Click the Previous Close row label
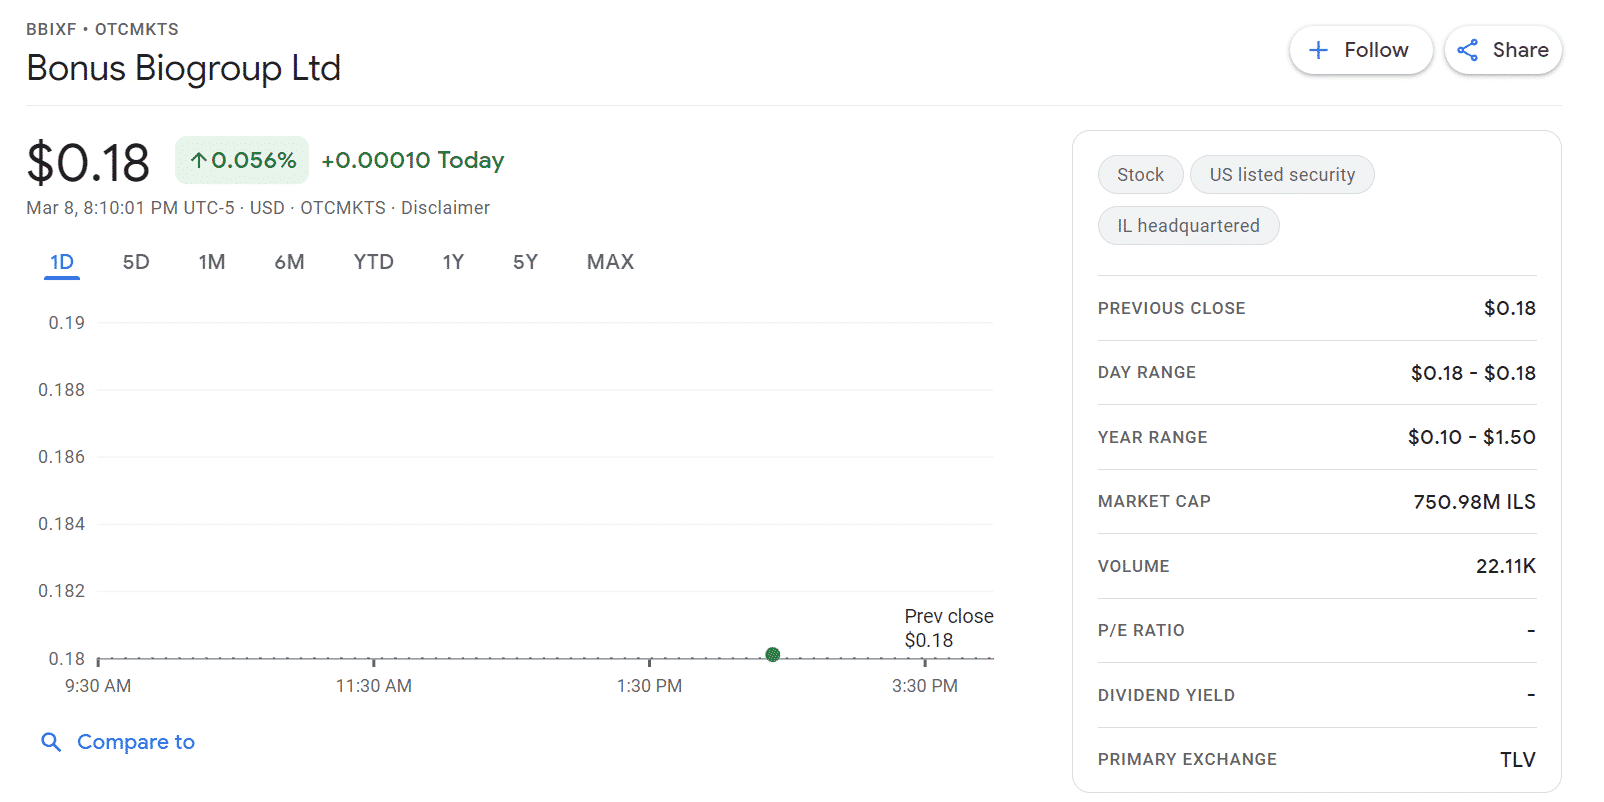 (x=1172, y=308)
